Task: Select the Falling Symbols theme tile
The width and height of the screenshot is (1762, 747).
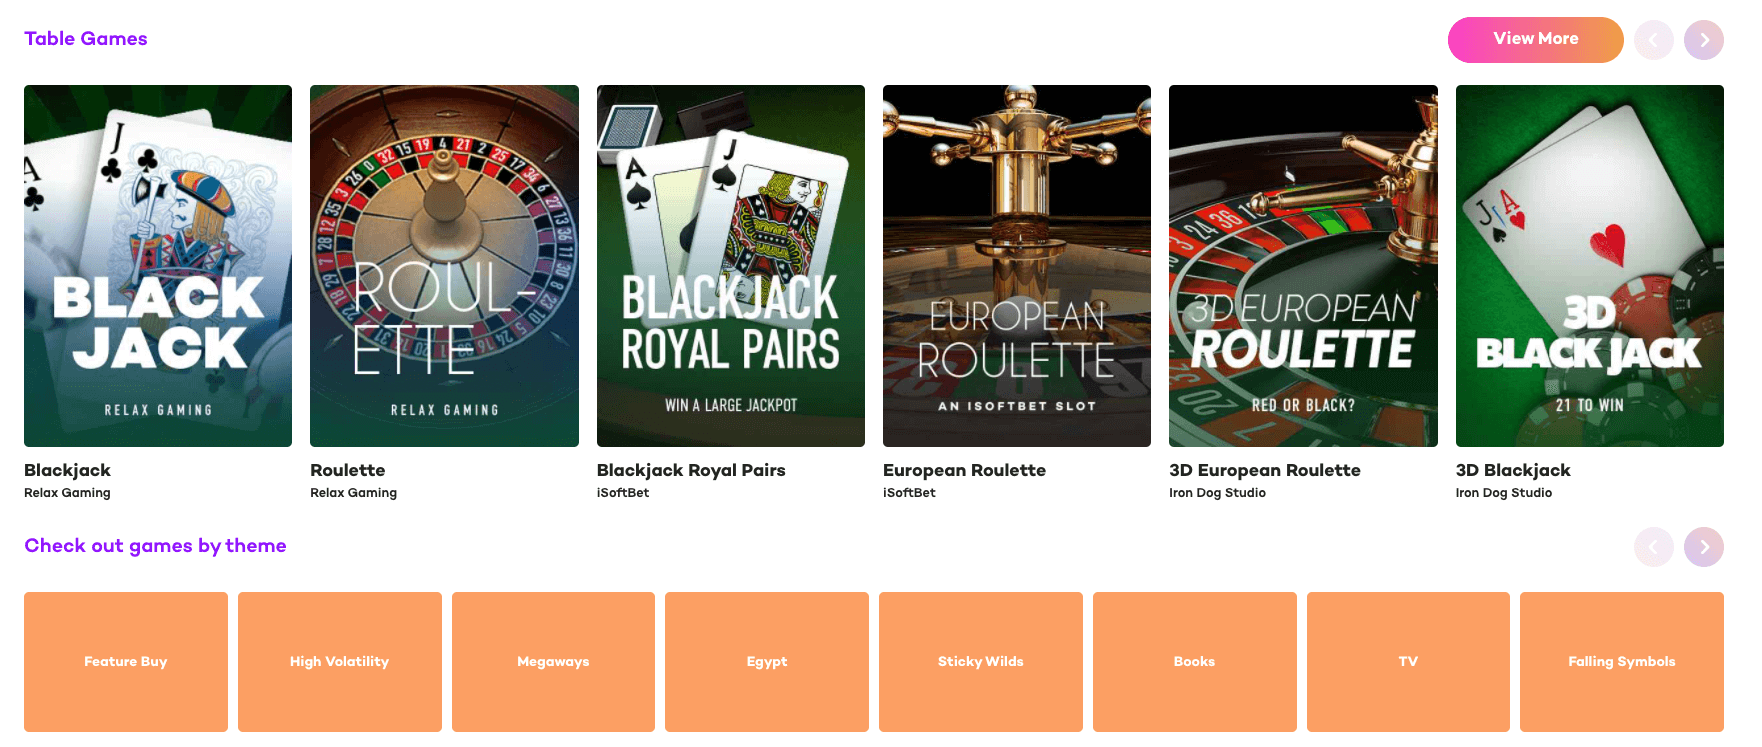Action: (x=1622, y=662)
